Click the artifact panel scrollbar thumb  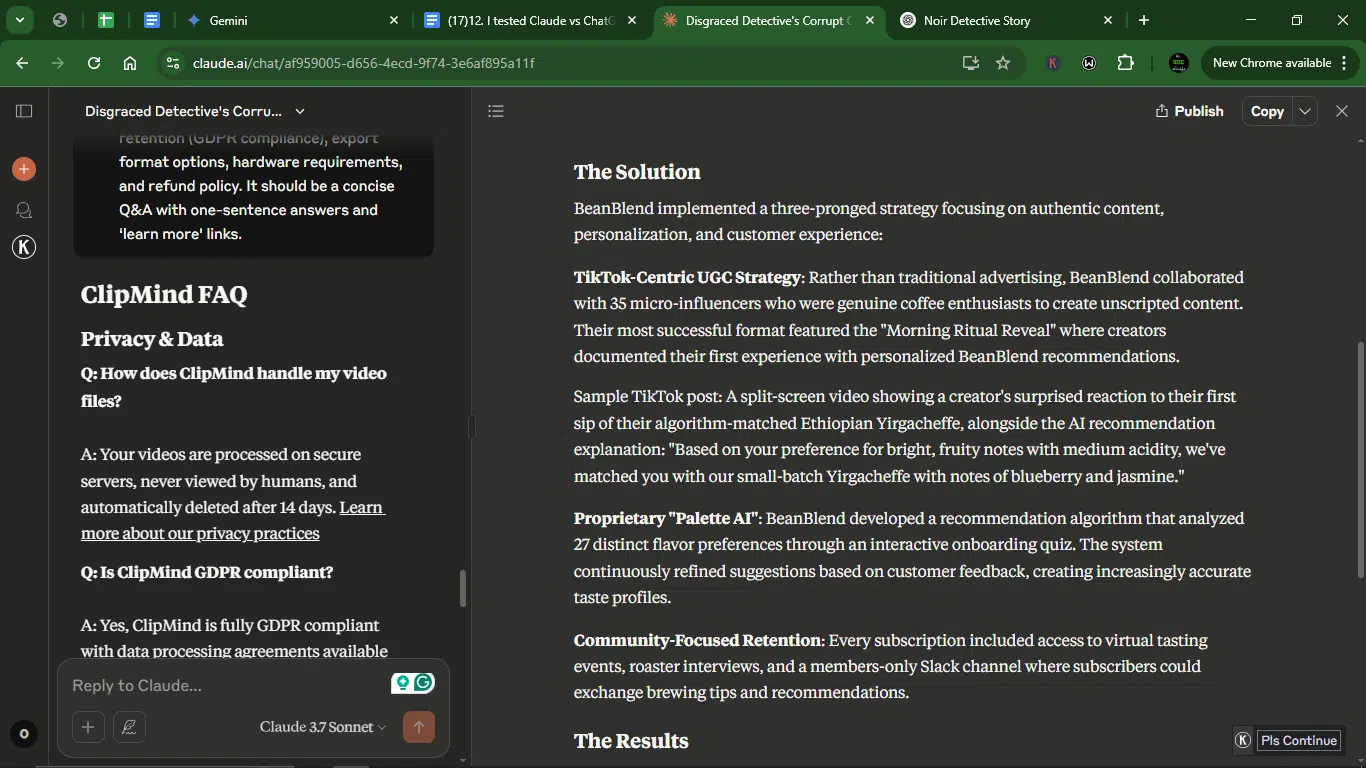pyautogui.click(x=1360, y=460)
